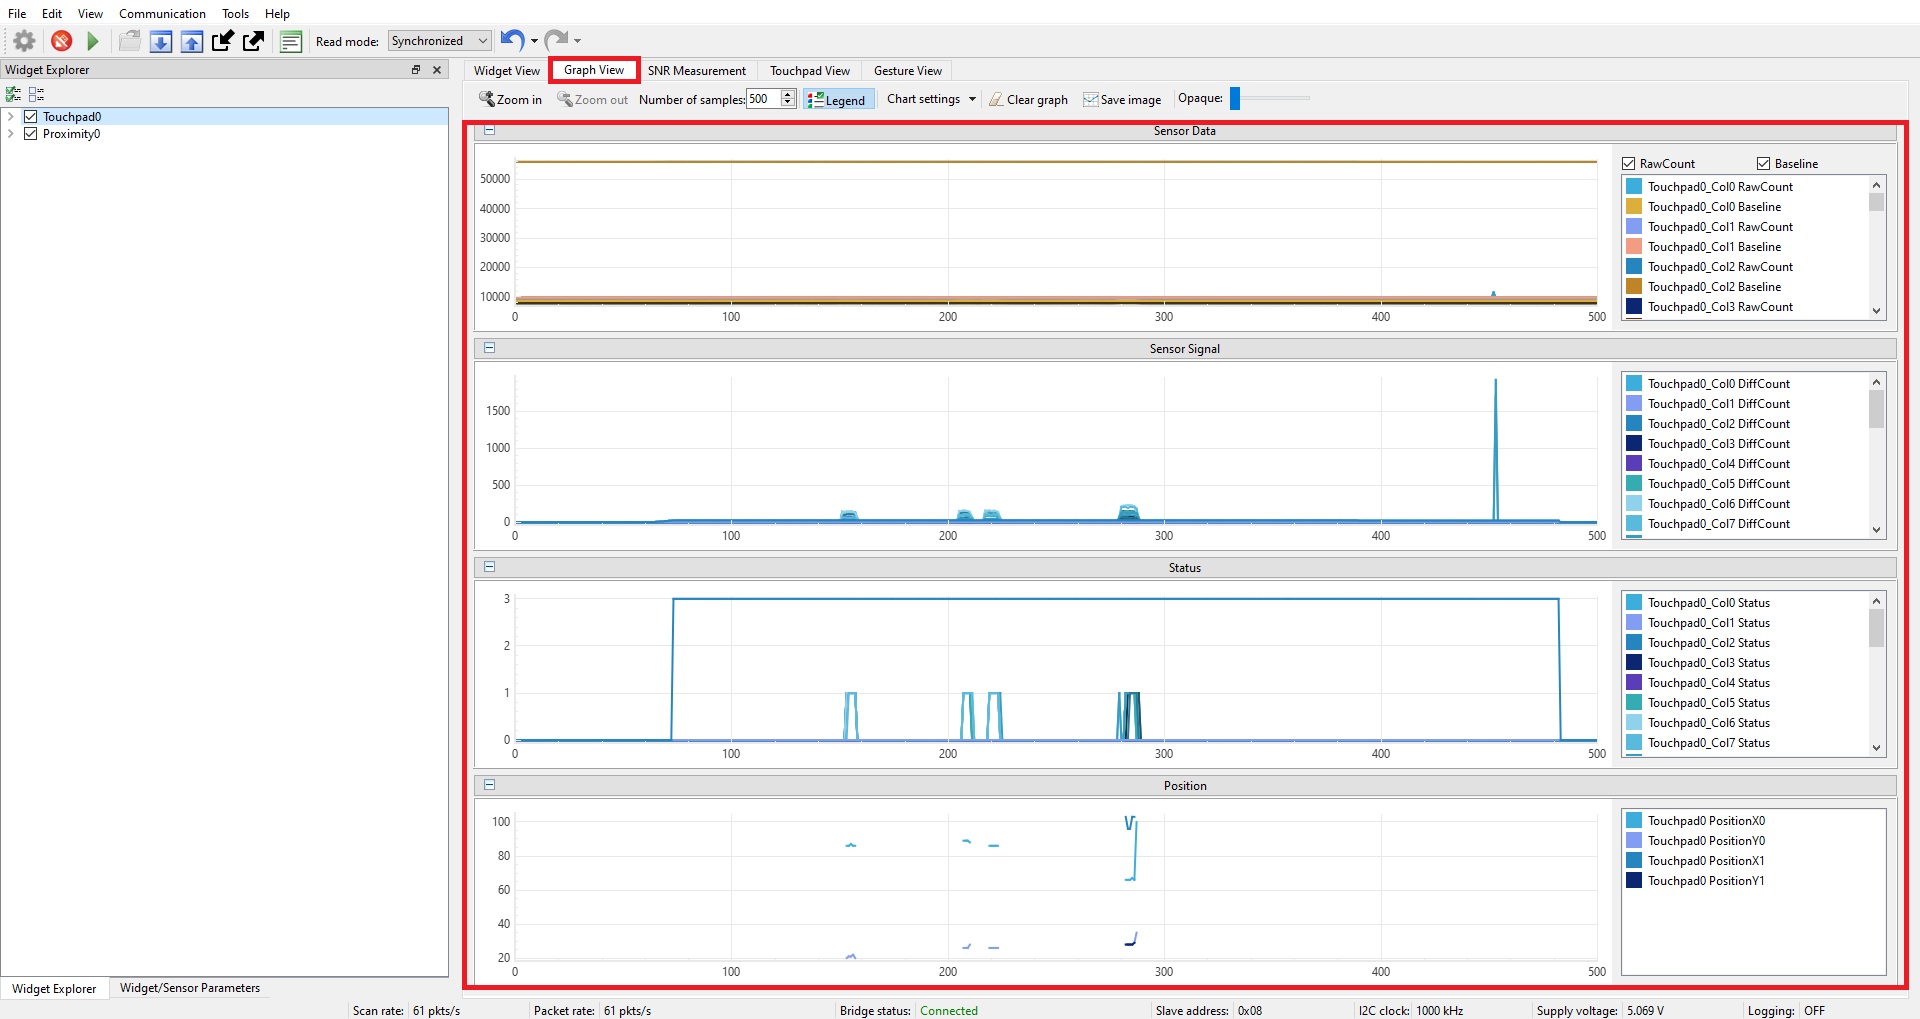Click the blue Undo arrow icon
The height and width of the screenshot is (1019, 1920).
pos(512,40)
